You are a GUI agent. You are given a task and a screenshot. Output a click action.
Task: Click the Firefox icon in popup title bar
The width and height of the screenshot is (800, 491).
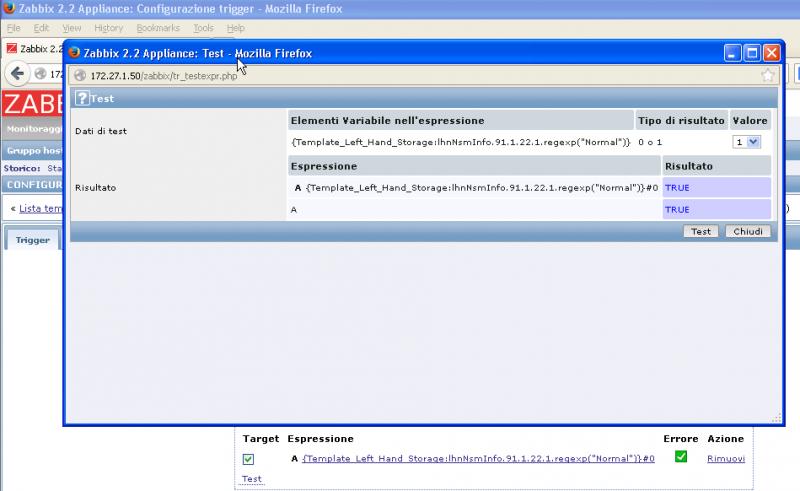(x=74, y=53)
